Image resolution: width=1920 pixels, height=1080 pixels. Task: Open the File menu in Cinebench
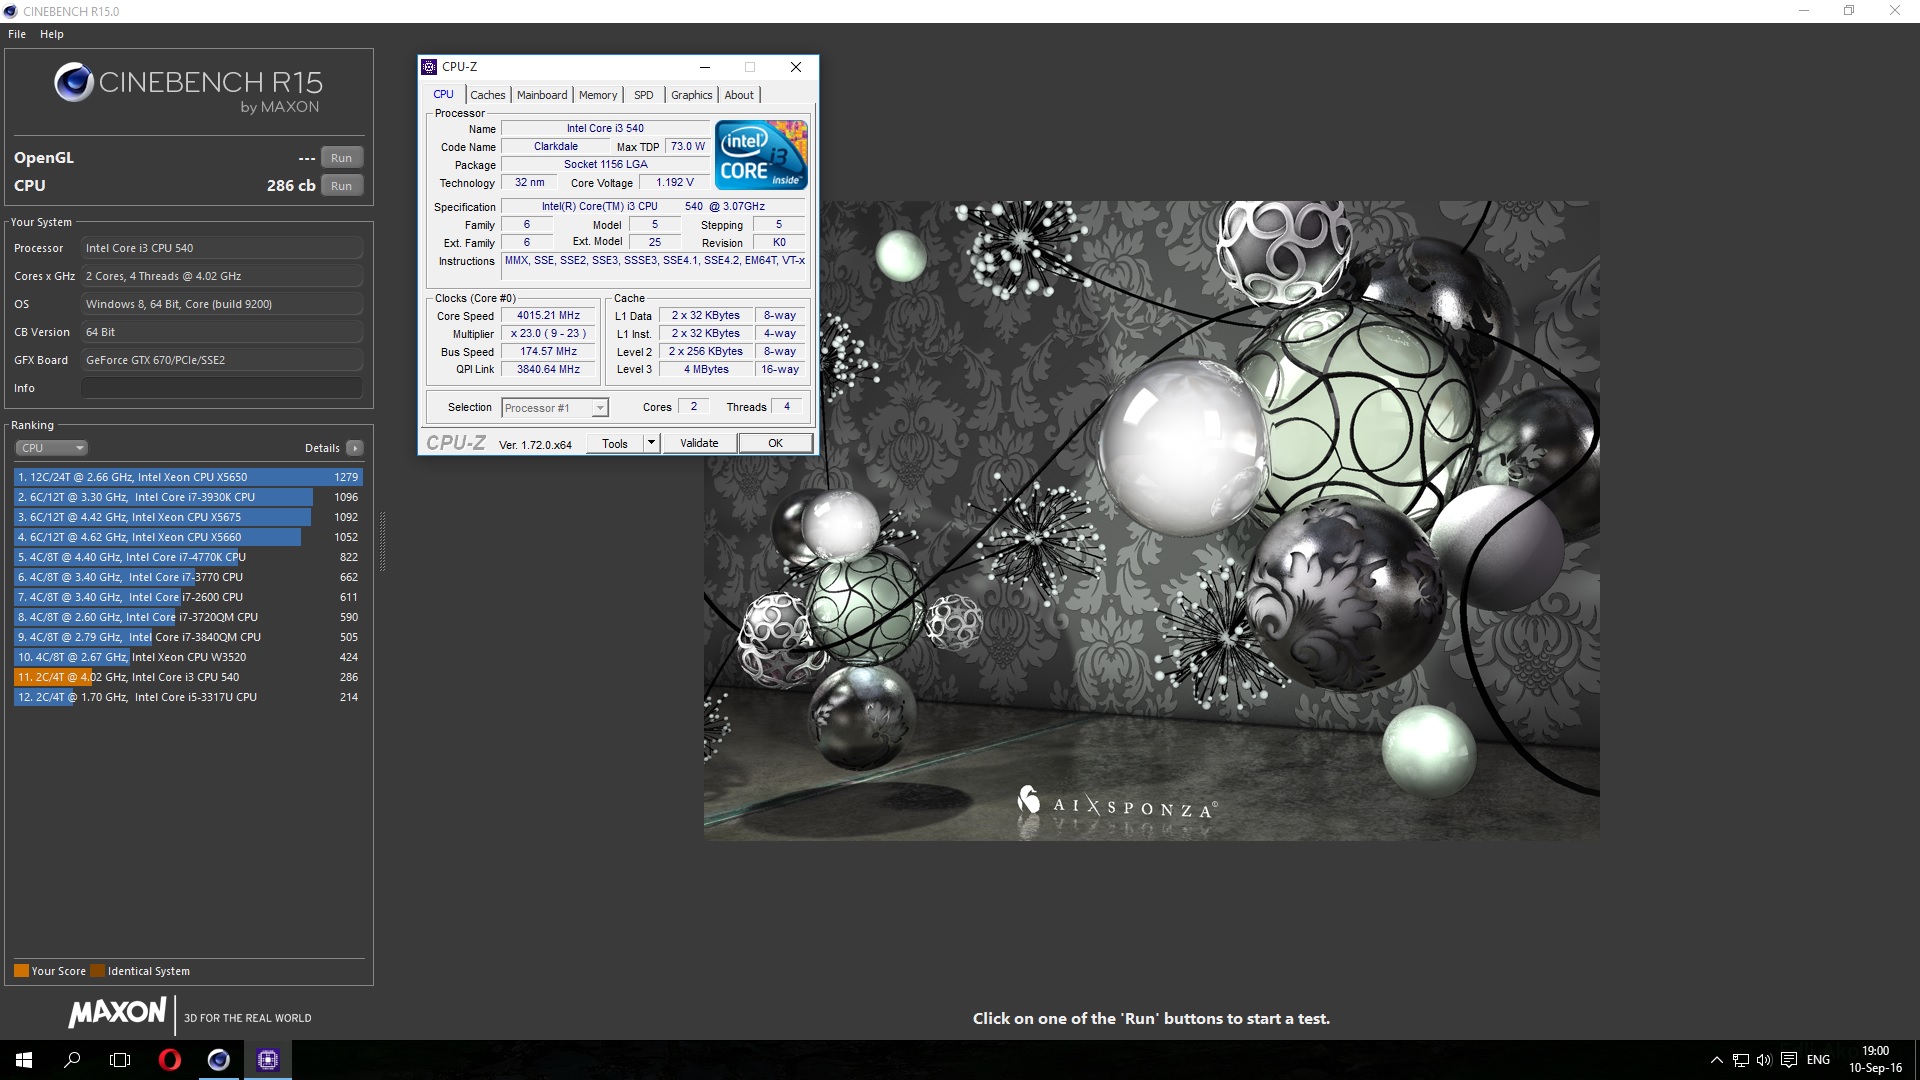(x=16, y=33)
